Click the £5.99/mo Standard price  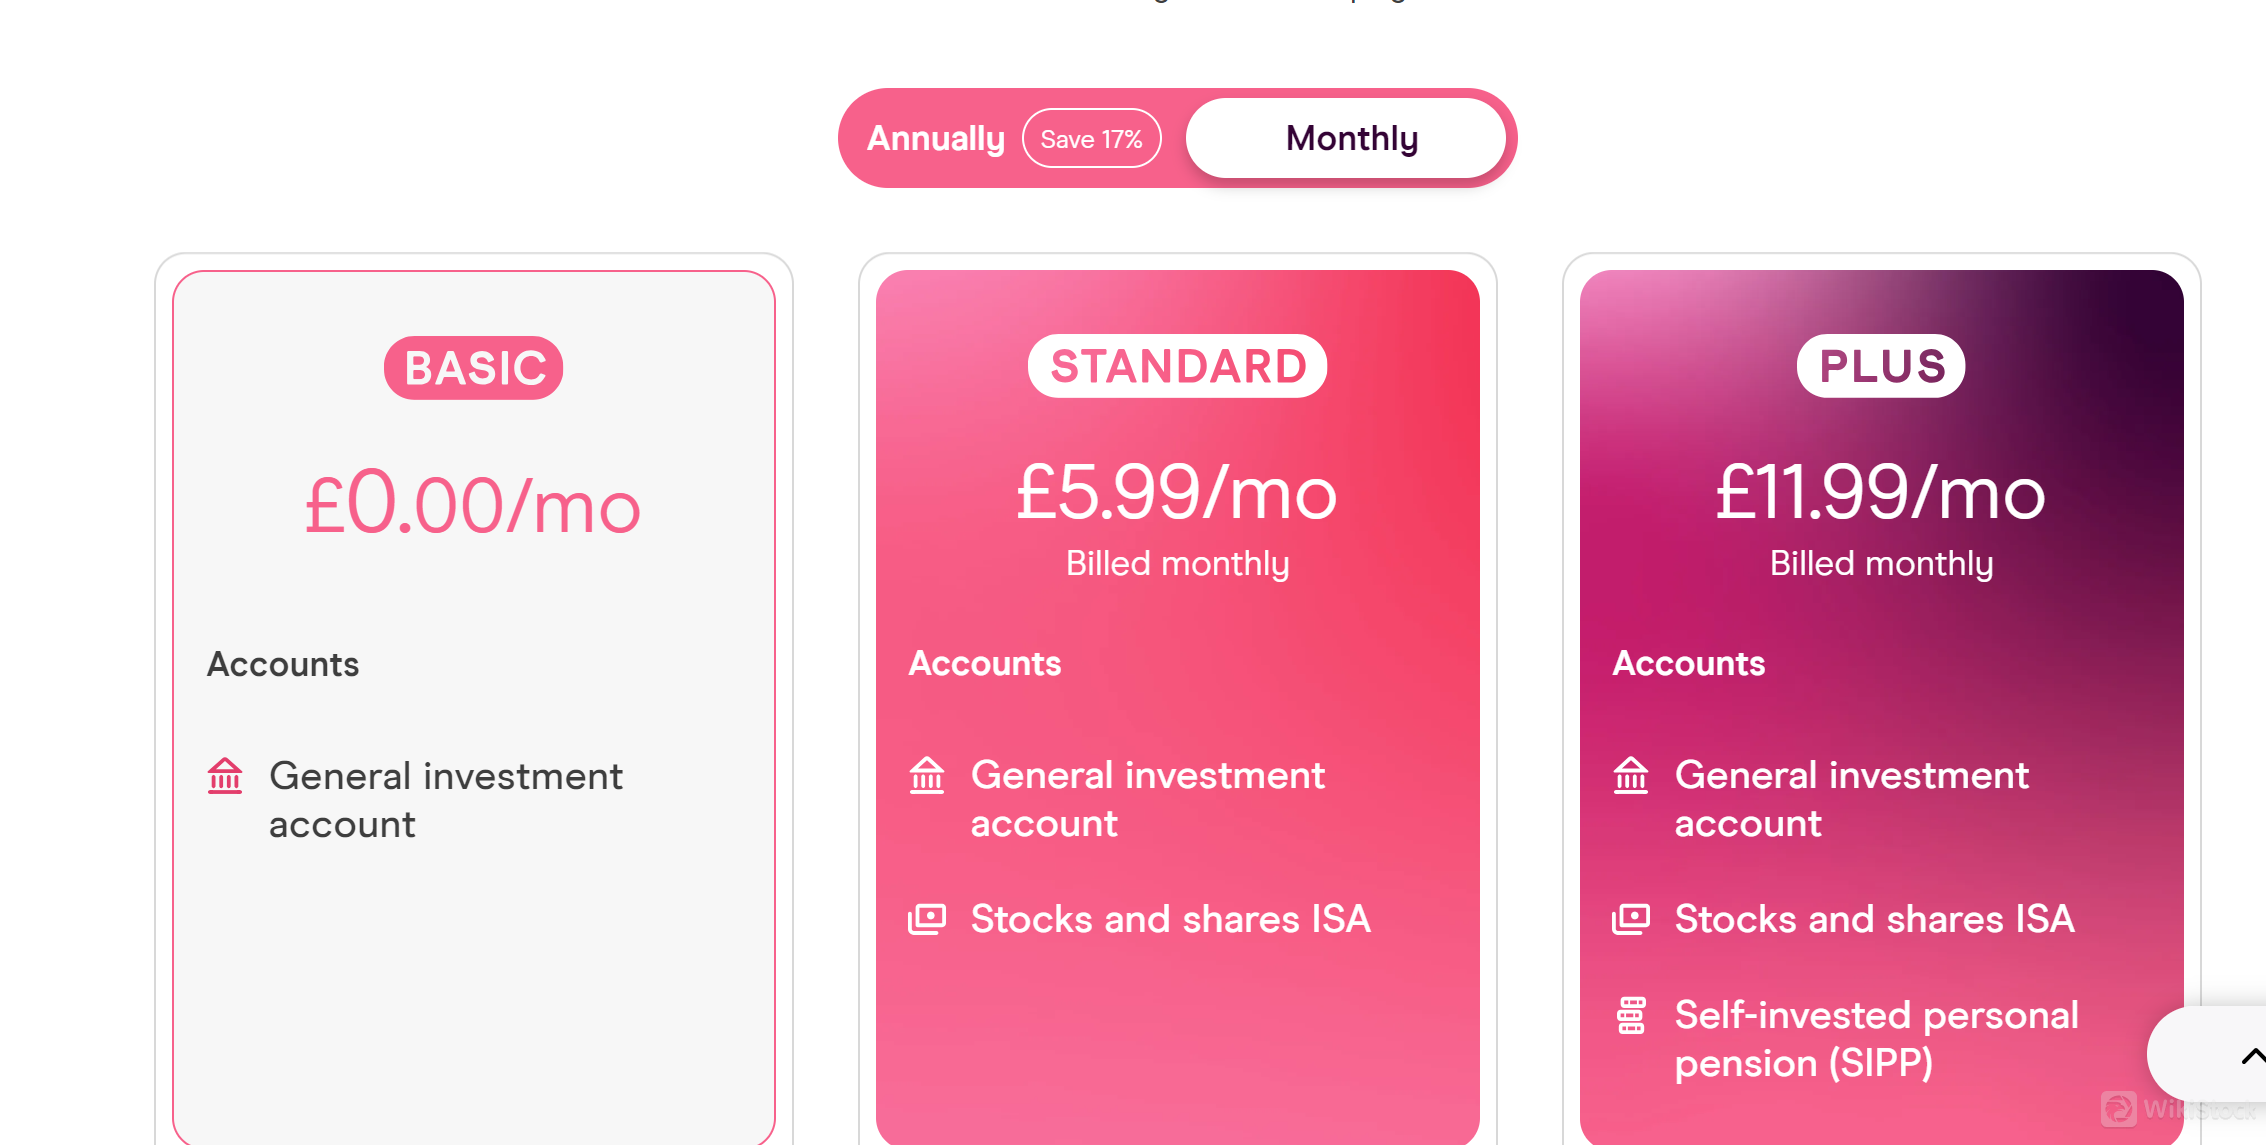1177,493
